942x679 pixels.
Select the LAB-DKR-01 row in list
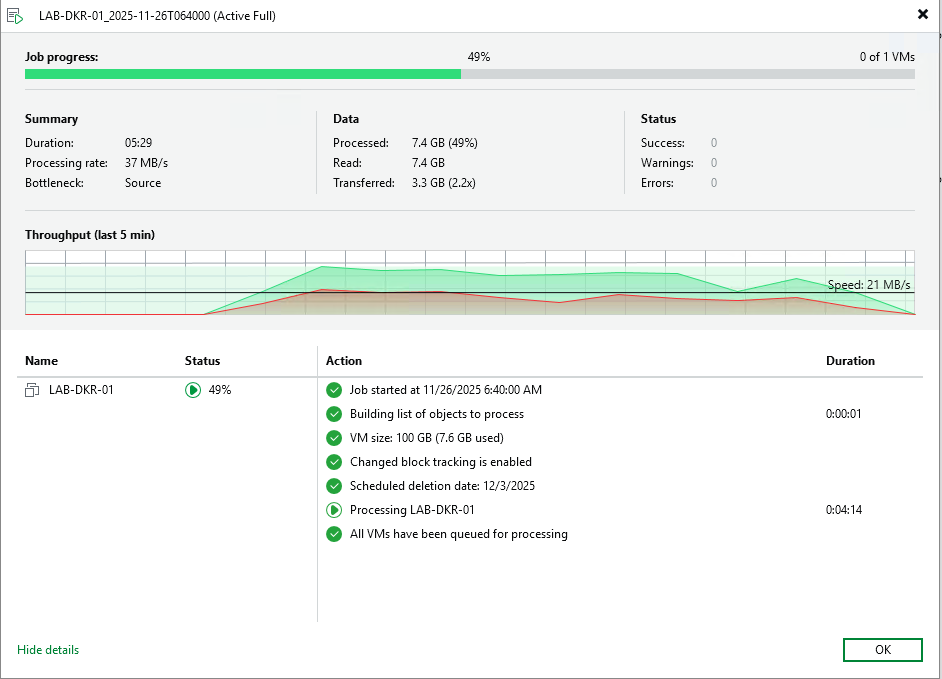(81, 390)
